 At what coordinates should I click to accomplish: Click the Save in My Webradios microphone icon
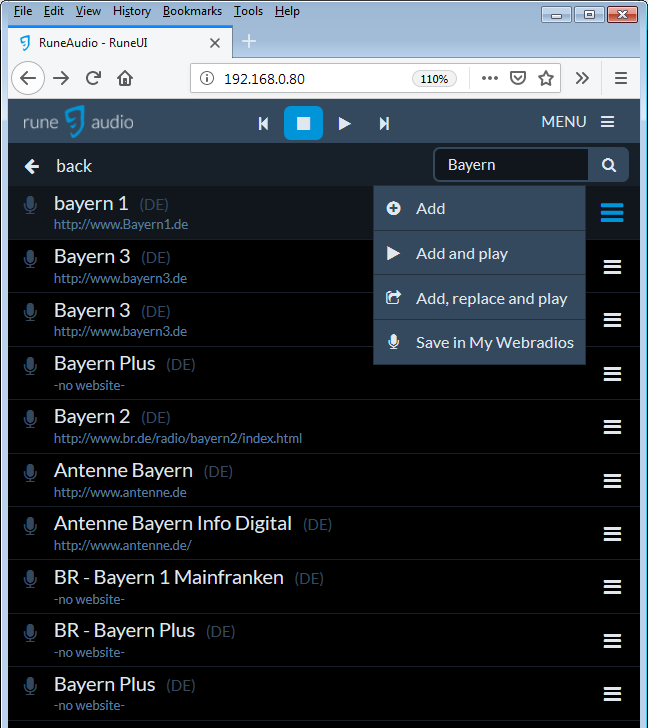tap(393, 342)
